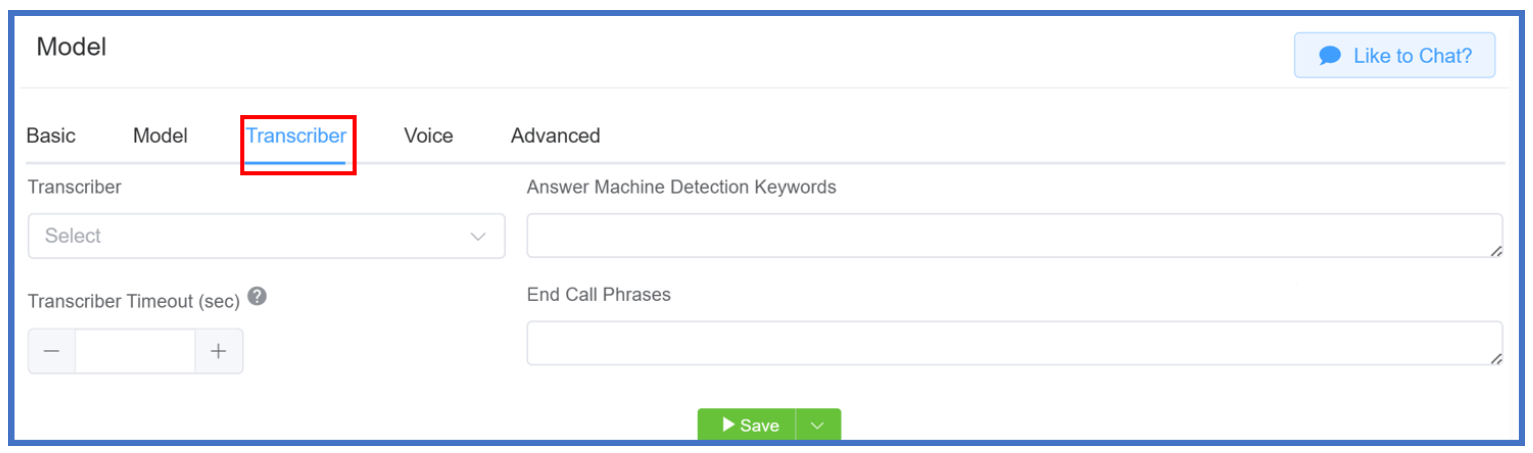
Task: Click the Transcriber Timeout help question icon
Action: pyautogui.click(x=257, y=296)
